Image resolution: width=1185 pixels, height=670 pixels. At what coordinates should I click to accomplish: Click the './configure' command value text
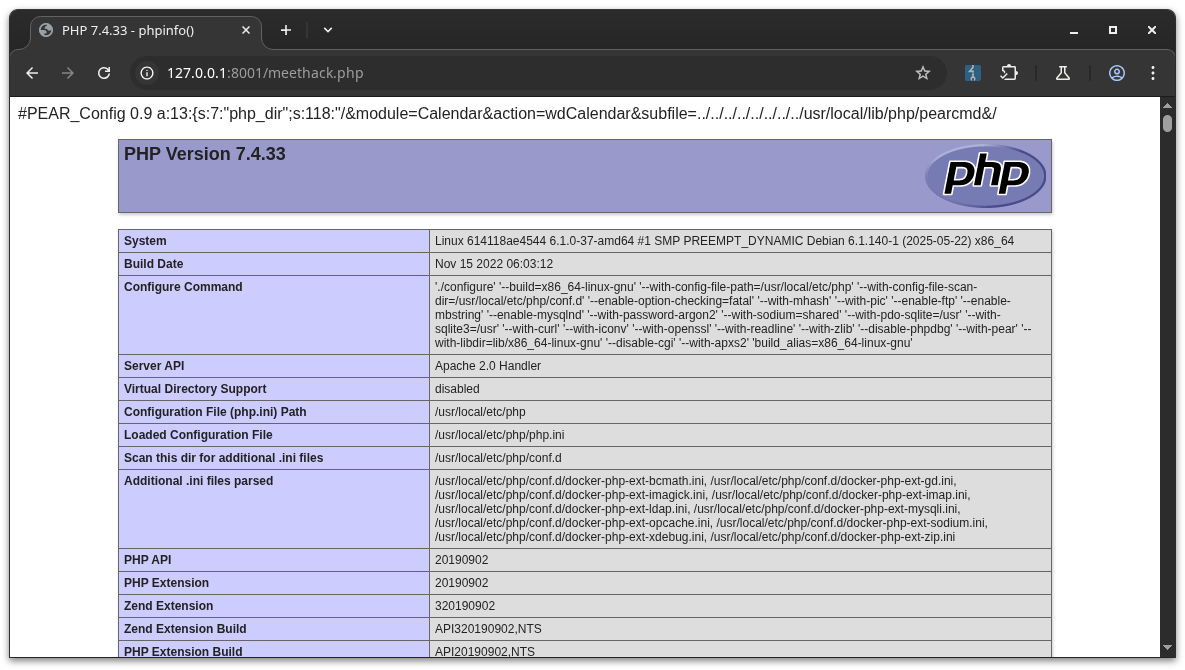[733, 315]
